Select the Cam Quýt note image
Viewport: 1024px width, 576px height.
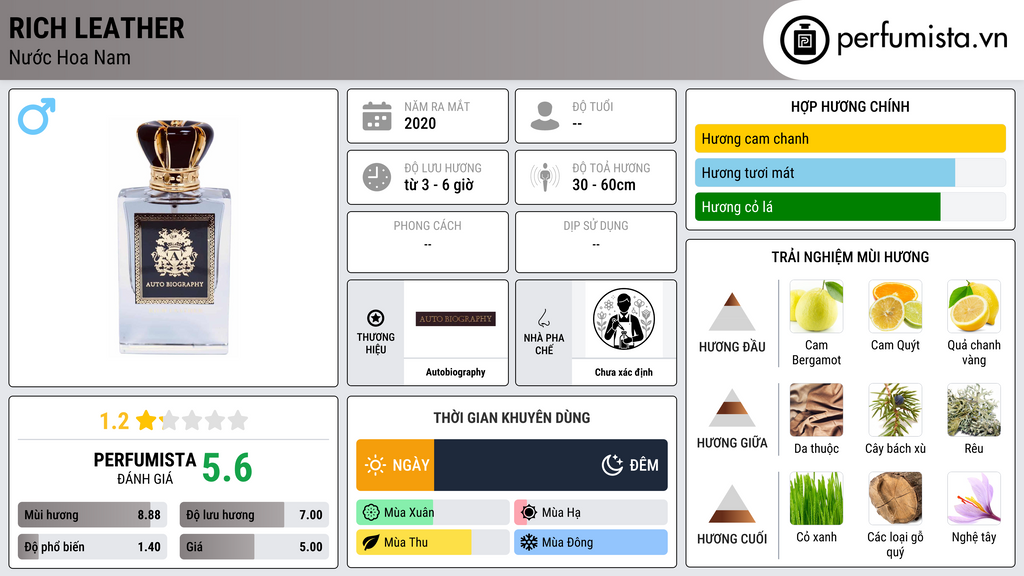click(x=895, y=306)
